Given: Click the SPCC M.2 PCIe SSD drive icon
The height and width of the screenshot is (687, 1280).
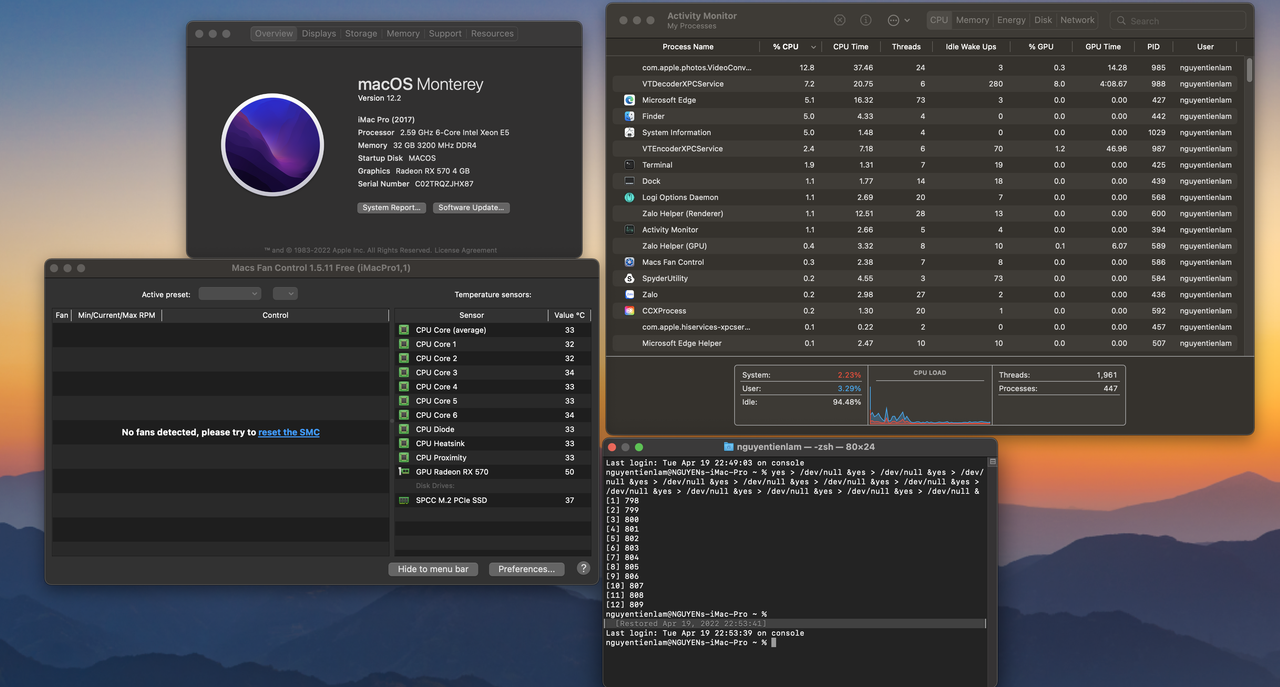Looking at the screenshot, I should point(404,500).
